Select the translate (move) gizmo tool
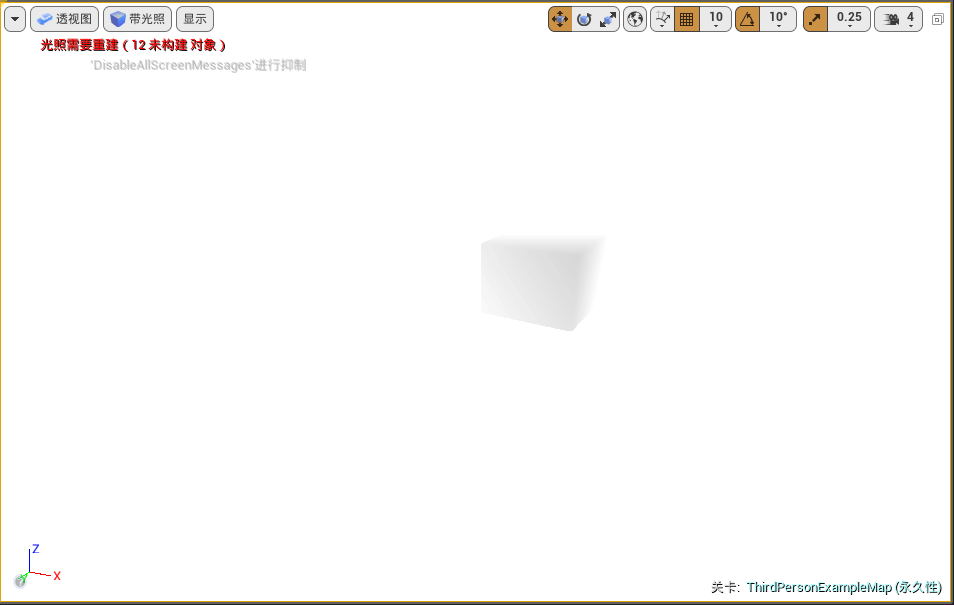Screen dimensions: 954x605 coord(560,19)
